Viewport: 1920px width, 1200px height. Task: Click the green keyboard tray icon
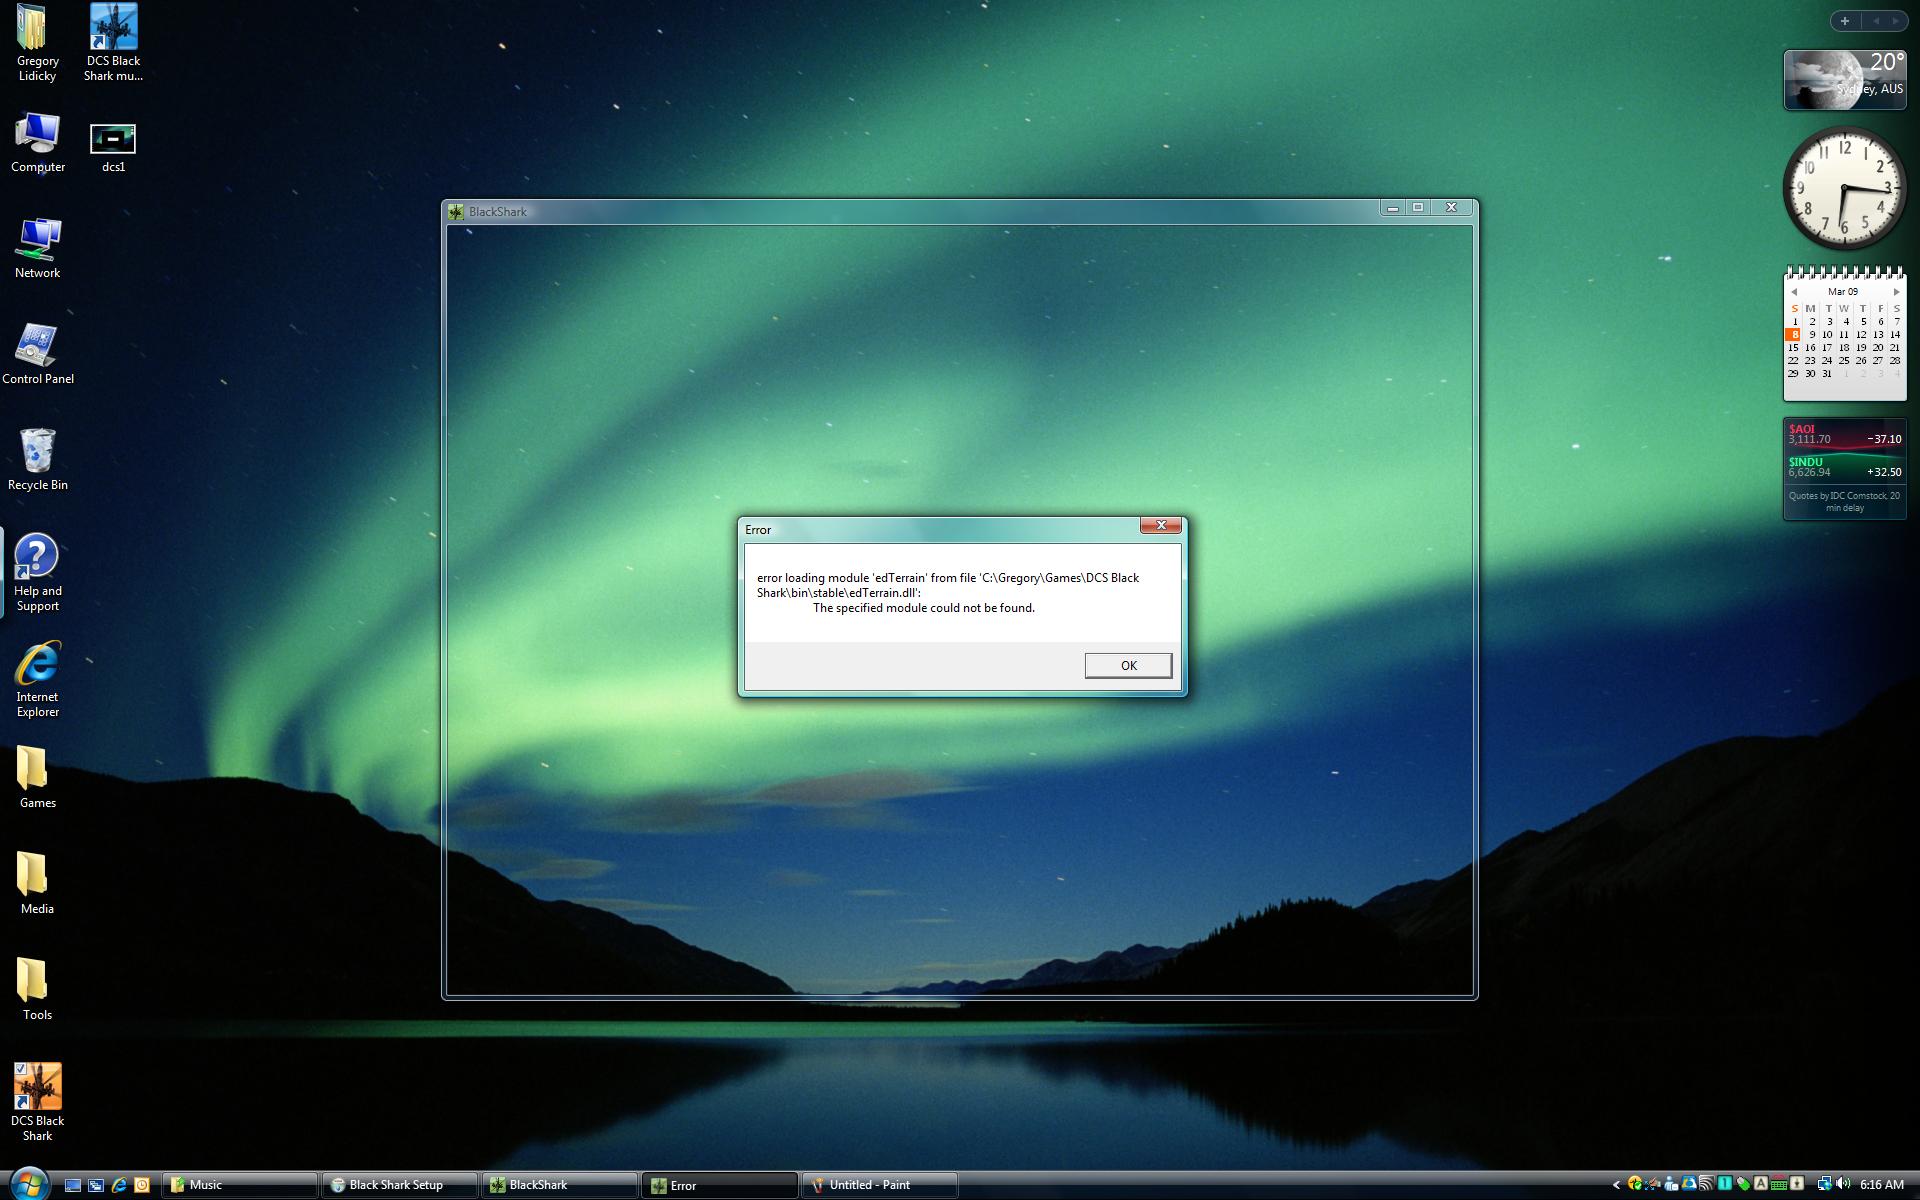click(1779, 1184)
